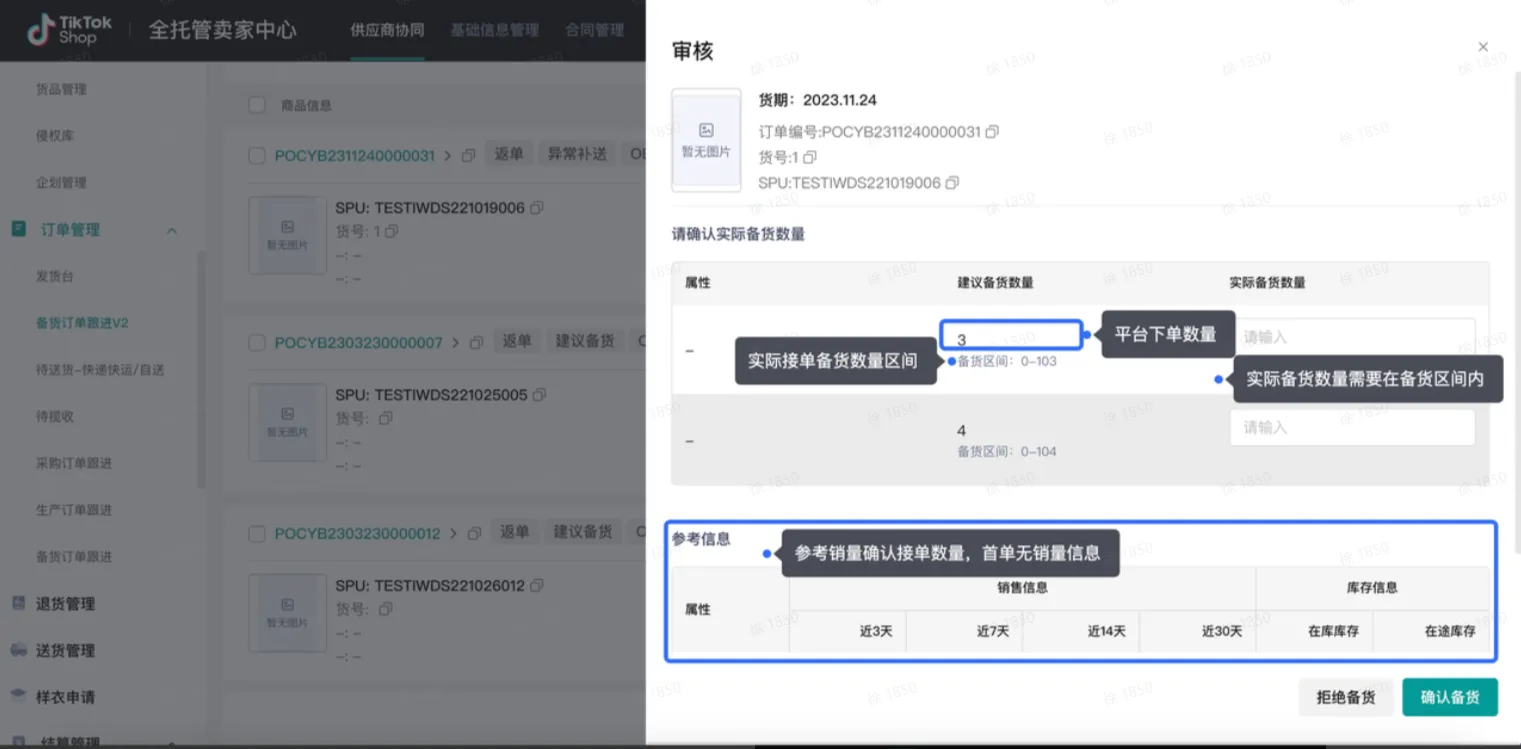Image resolution: width=1521 pixels, height=749 pixels.
Task: Collapse the 订单管理 menu section
Action: click(x=171, y=231)
